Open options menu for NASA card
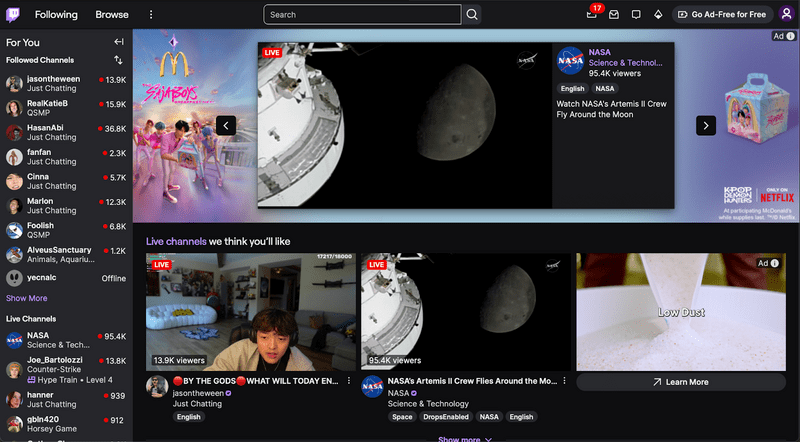The image size is (800, 442). pos(564,381)
